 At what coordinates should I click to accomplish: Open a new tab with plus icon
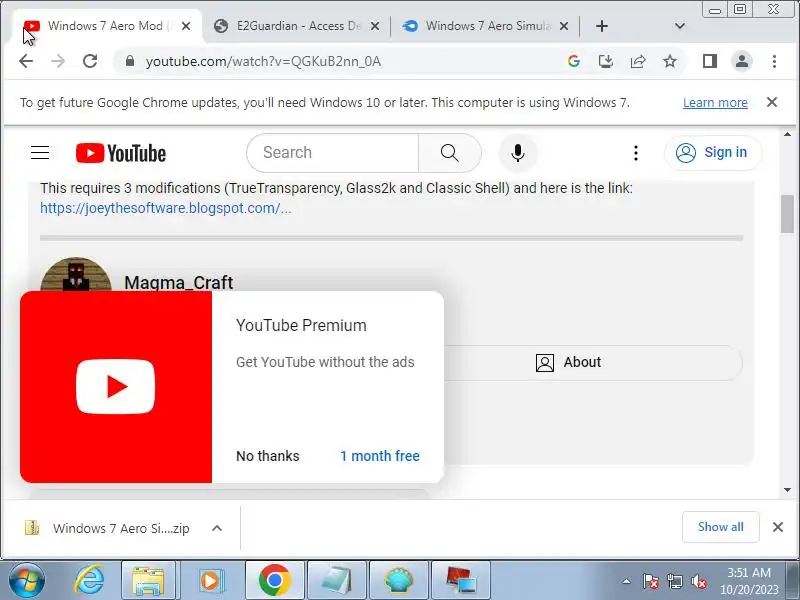(602, 26)
